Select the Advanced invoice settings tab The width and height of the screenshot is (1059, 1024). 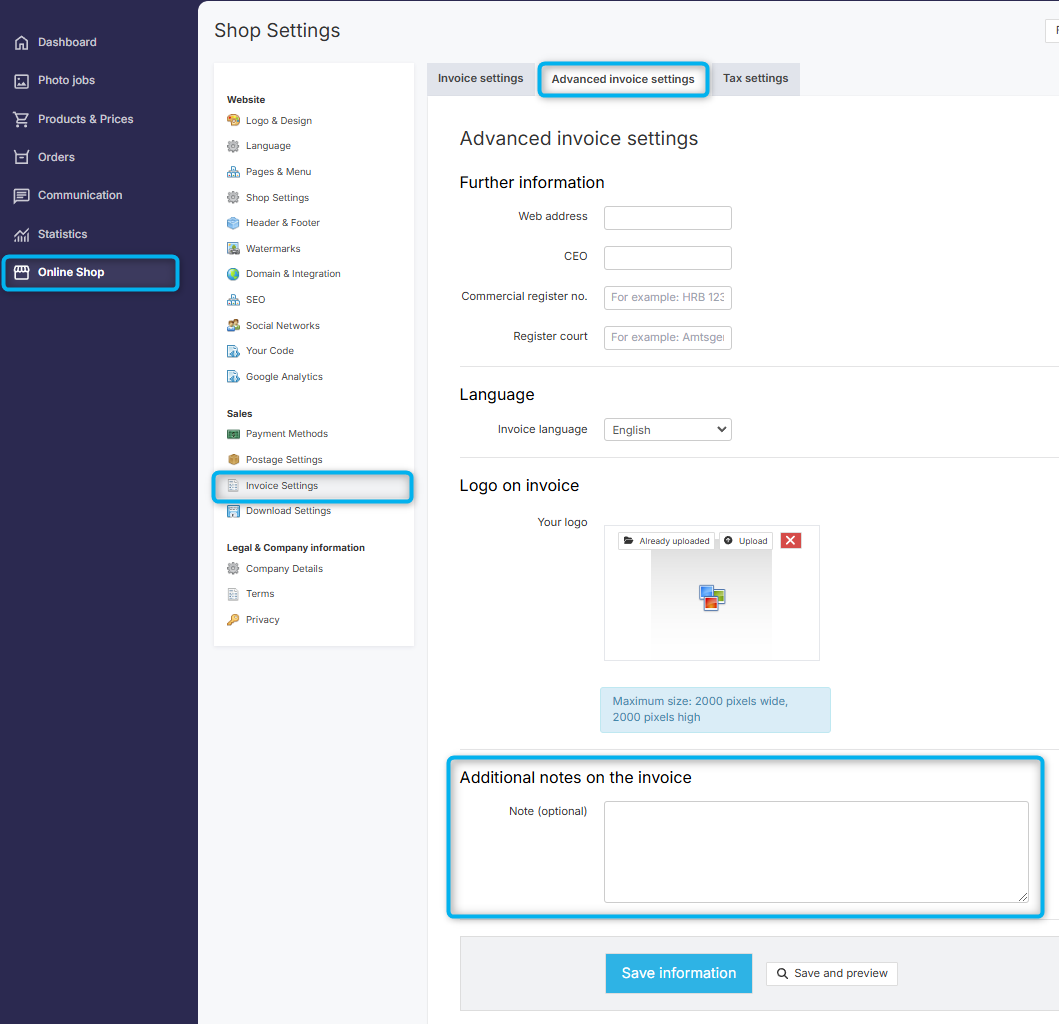pyautogui.click(x=623, y=79)
